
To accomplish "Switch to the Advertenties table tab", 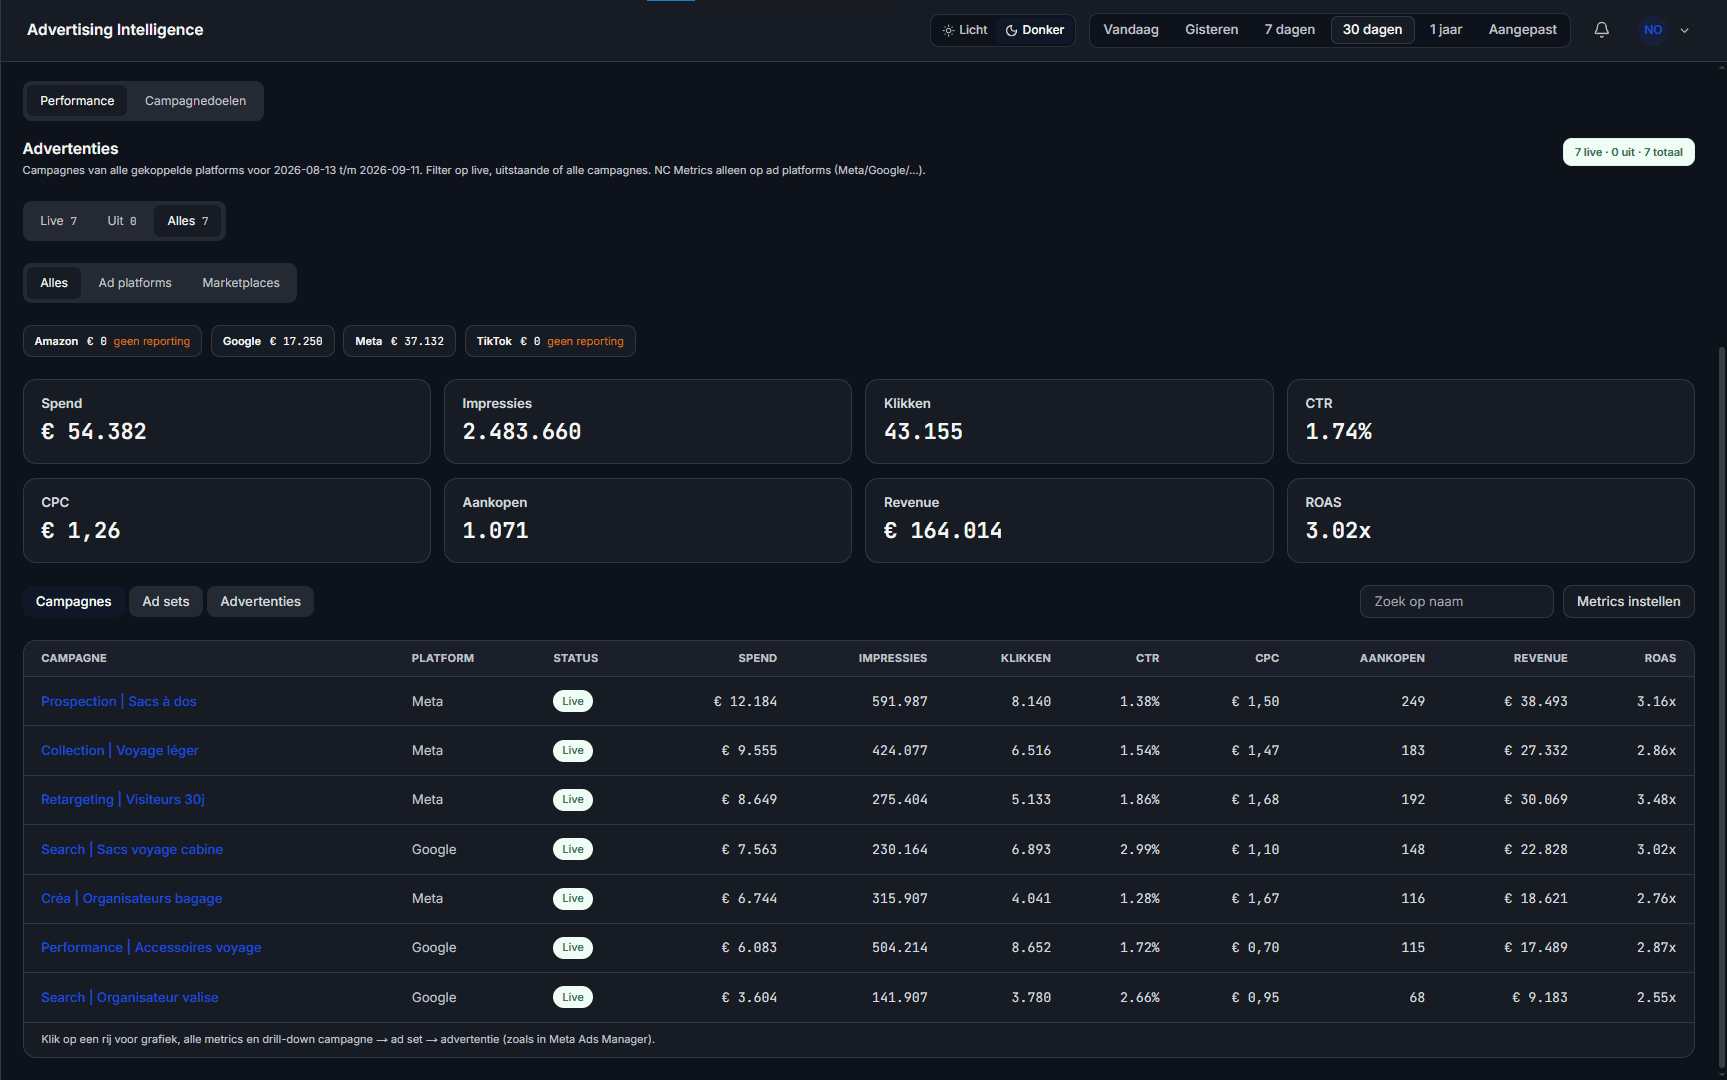I will (260, 601).
